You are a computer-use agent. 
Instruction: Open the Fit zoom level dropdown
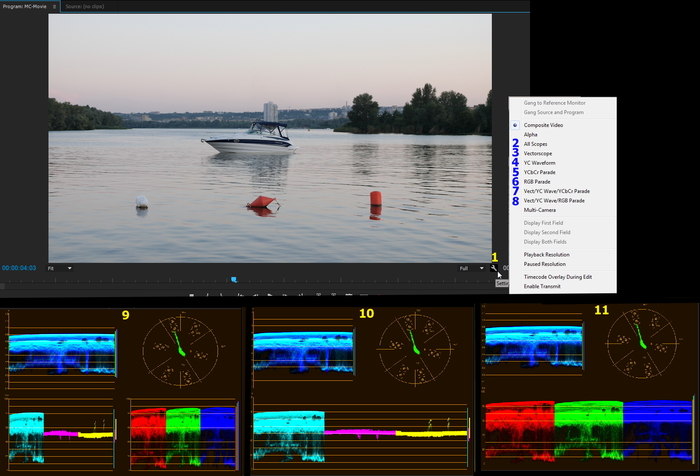pos(60,268)
